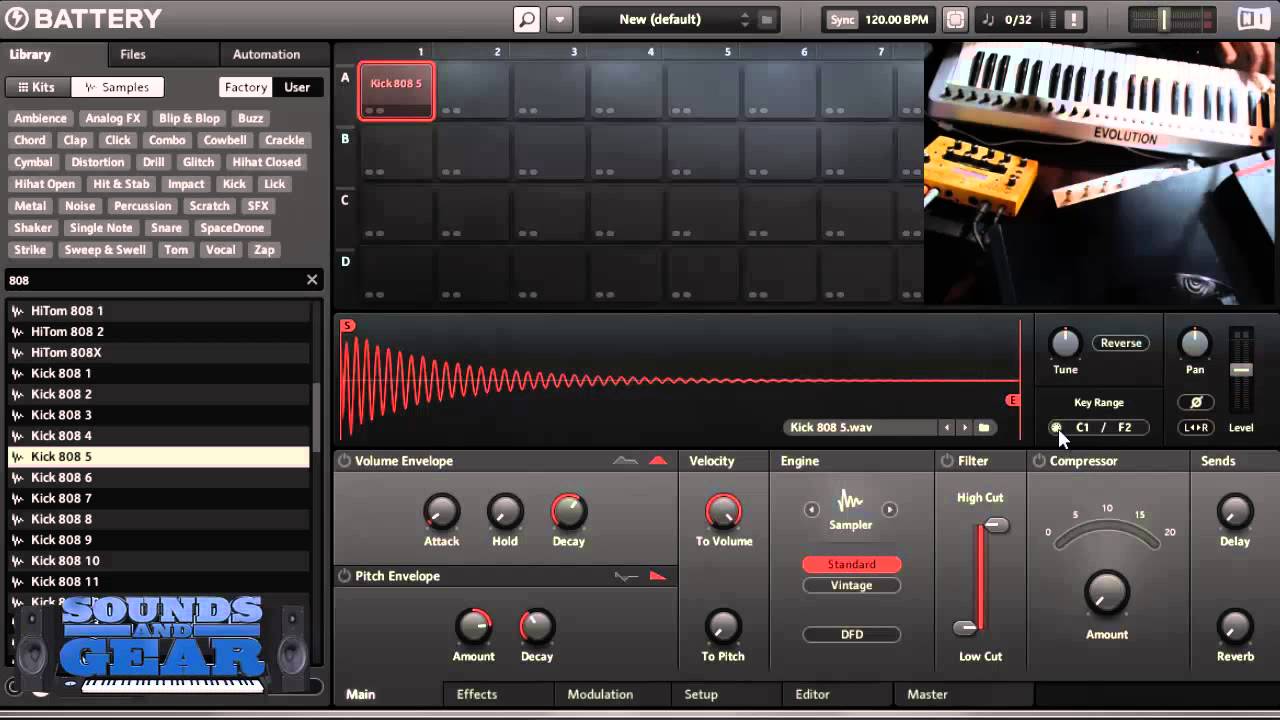Select the gray volume envelope shape icon
The height and width of the screenshot is (720, 1280).
pos(625,461)
